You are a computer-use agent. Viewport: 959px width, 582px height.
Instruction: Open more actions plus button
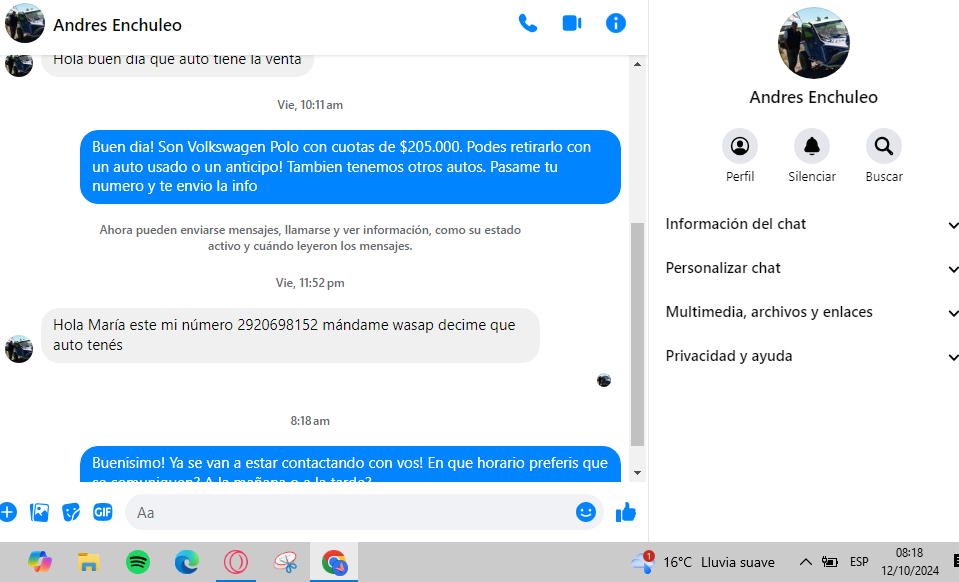pos(8,512)
